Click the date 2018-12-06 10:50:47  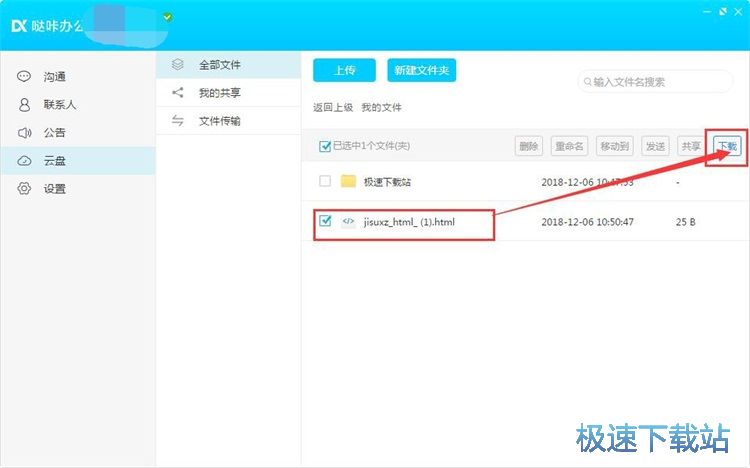[587, 222]
